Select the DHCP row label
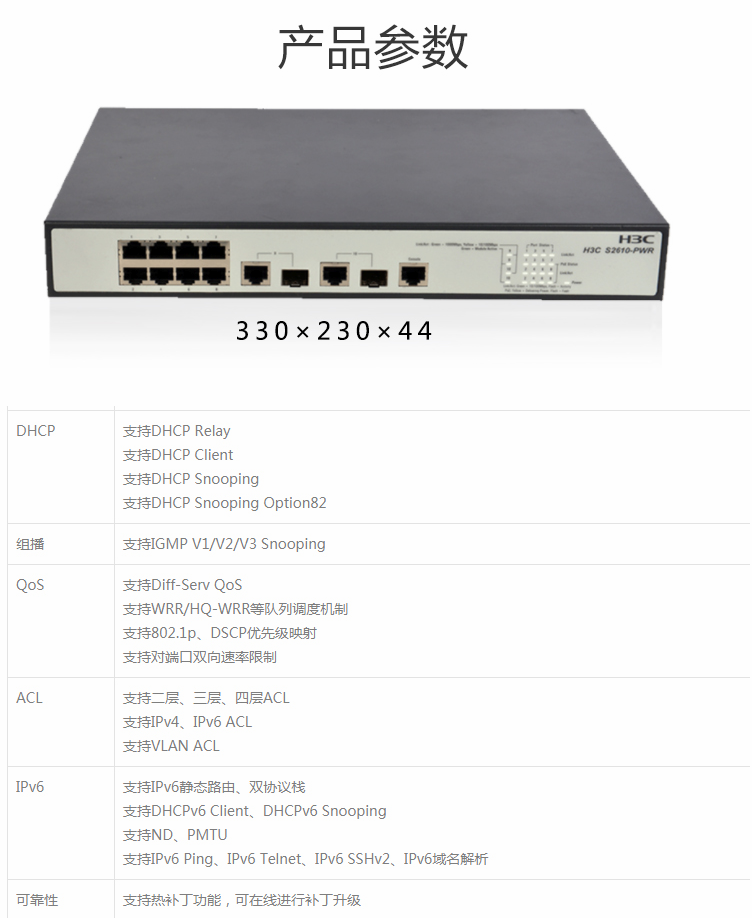The height and width of the screenshot is (918, 752). 36,431
